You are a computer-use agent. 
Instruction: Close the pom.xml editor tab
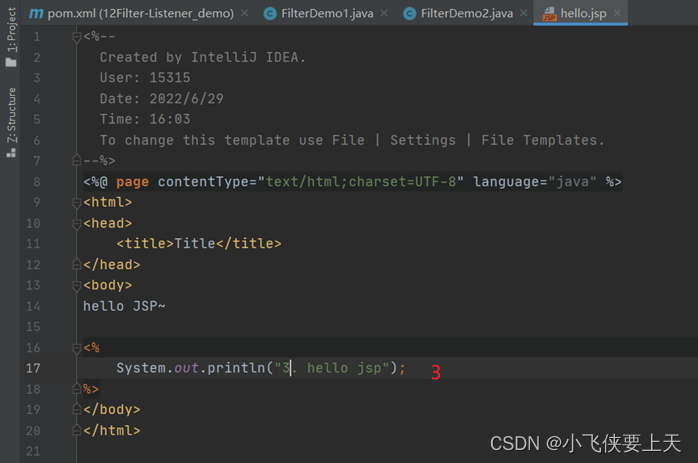(245, 14)
